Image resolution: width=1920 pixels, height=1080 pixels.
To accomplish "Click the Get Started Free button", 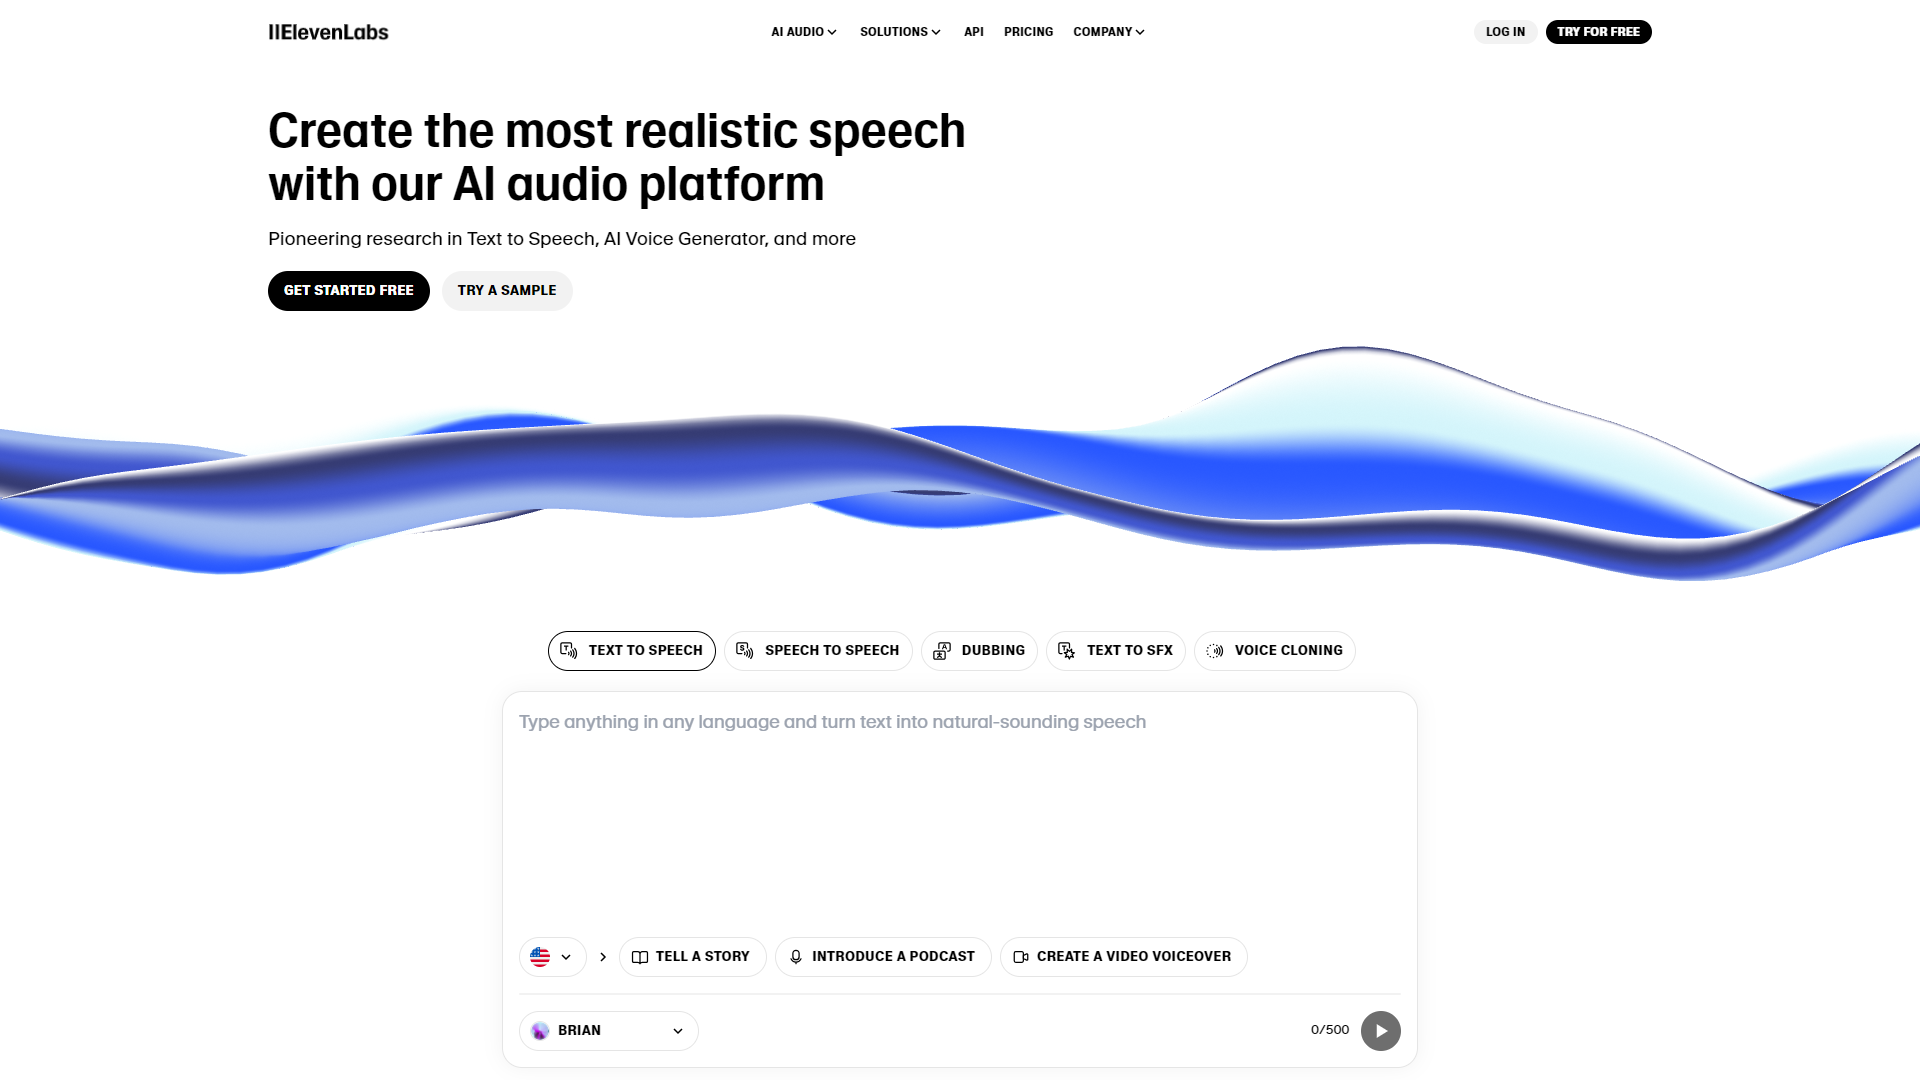I will [x=348, y=289].
